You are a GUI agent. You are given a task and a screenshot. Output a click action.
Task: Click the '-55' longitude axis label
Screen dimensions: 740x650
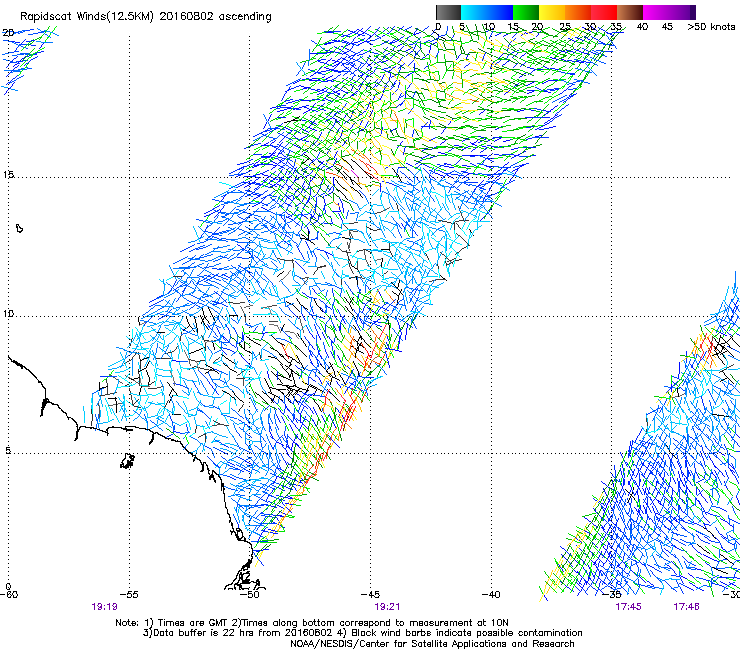(x=129, y=594)
